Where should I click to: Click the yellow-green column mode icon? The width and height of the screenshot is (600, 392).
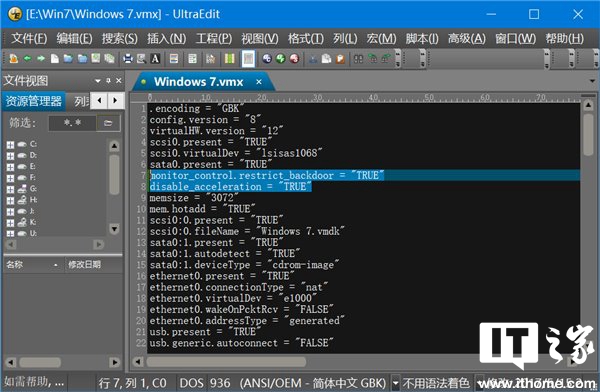point(230,59)
